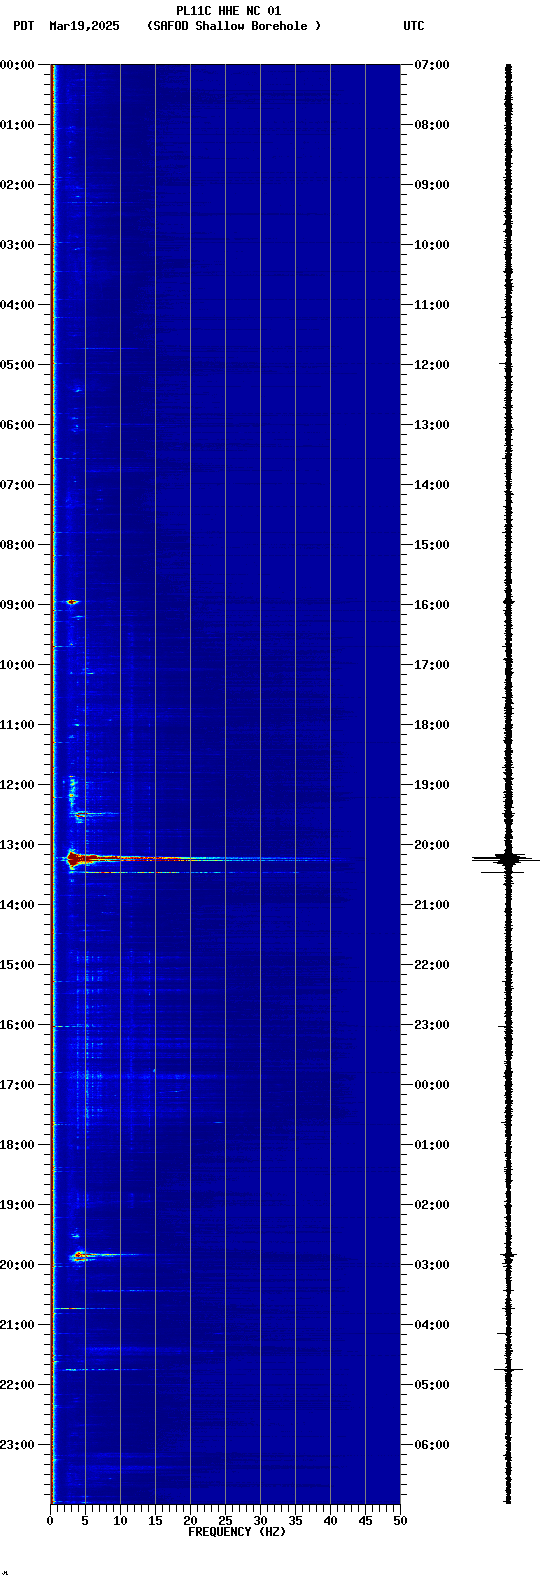552x1584 pixels.
Task: Click the UTC time label 00:00
Action: click(431, 1085)
